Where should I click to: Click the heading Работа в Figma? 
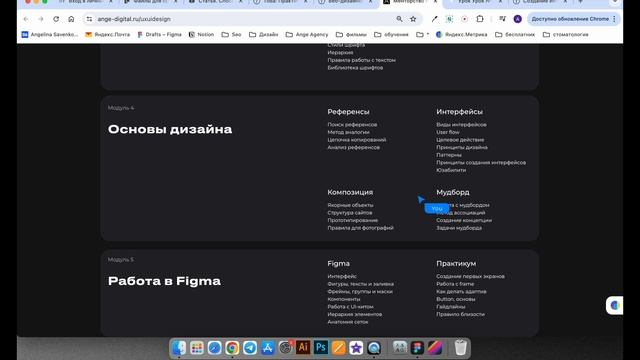tap(164, 281)
